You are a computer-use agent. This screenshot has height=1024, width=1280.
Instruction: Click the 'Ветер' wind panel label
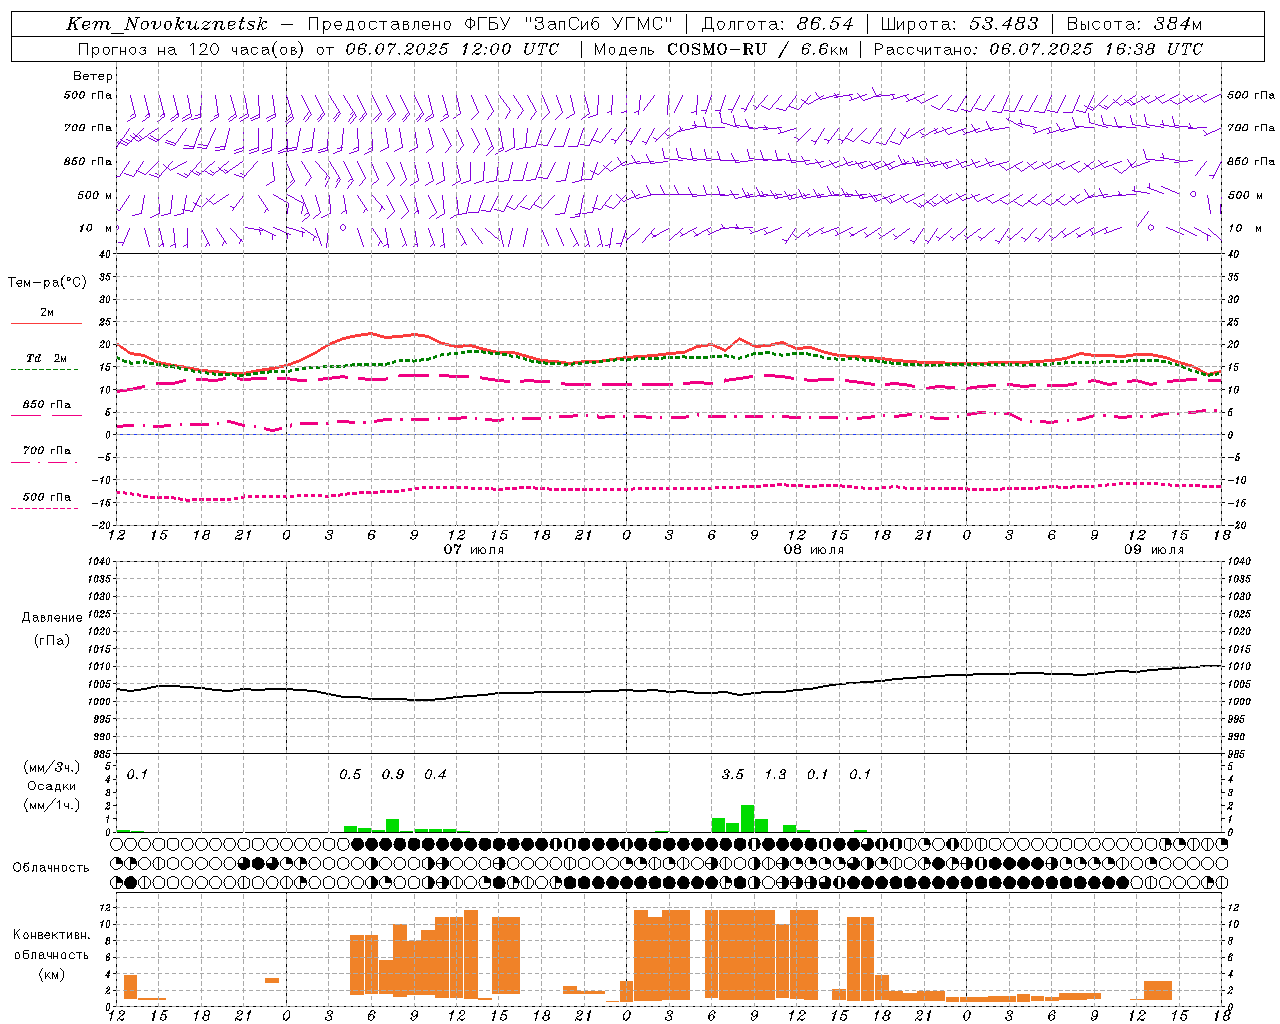point(93,76)
